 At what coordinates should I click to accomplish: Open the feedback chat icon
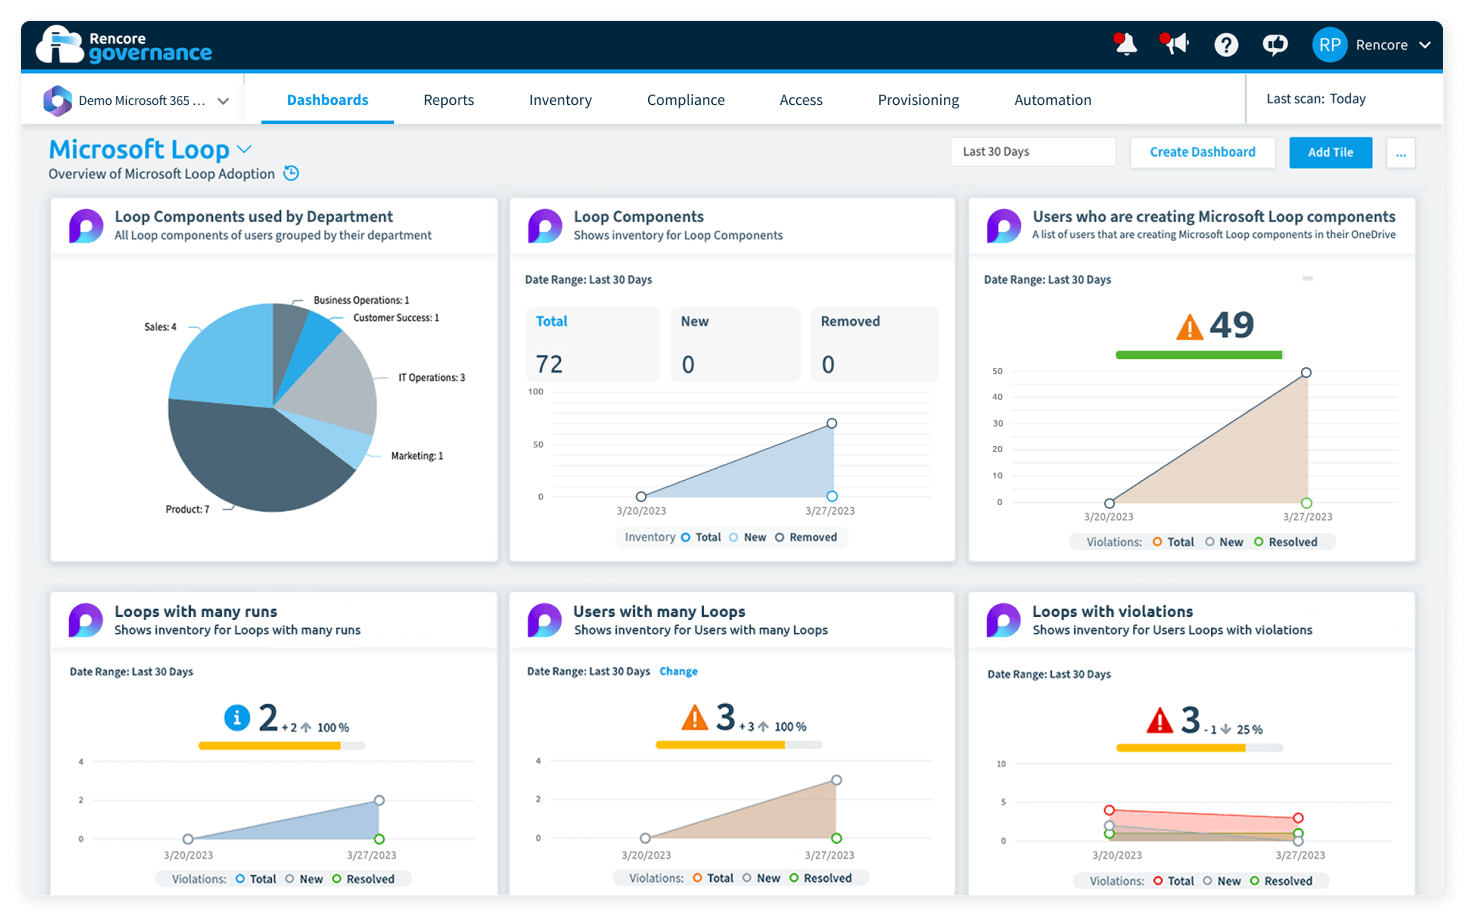pos(1275,45)
